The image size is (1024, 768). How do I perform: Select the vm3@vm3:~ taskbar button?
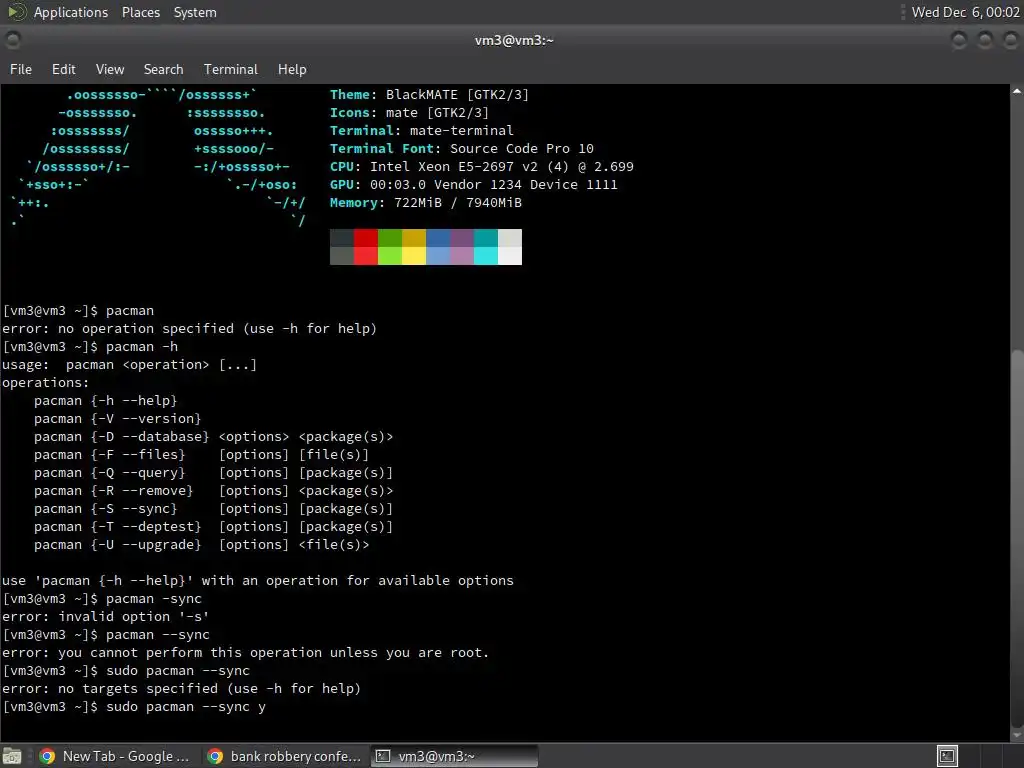(455, 756)
